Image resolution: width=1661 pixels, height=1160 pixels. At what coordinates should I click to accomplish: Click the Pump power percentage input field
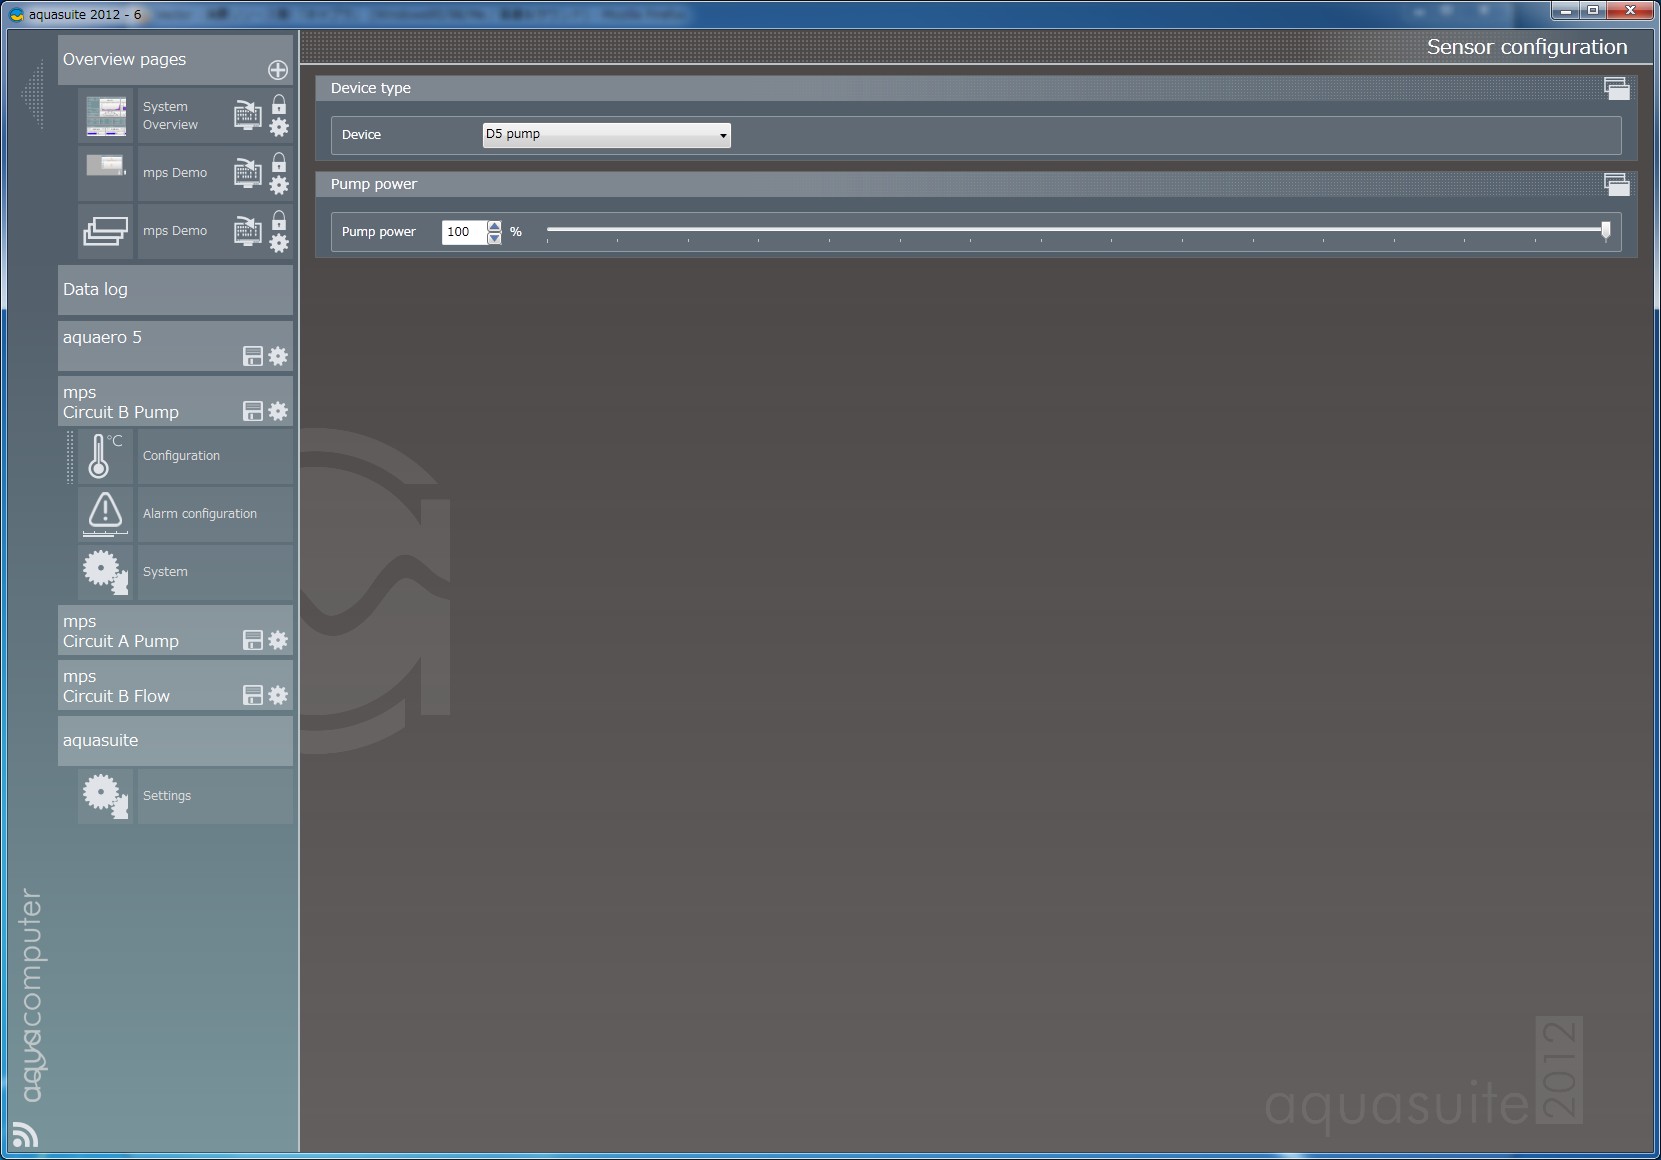(464, 232)
